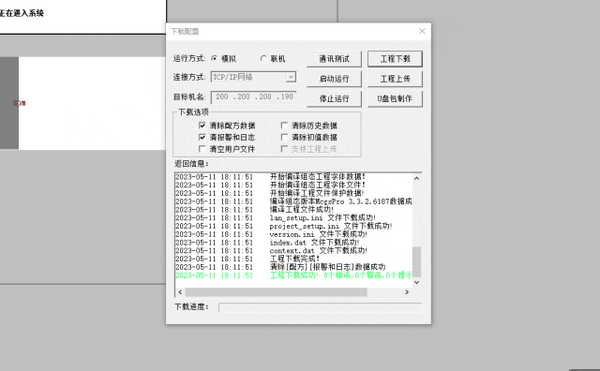Click the log's horizontal scroll left arrow
Screen dimensions: 600x371
tap(180, 292)
